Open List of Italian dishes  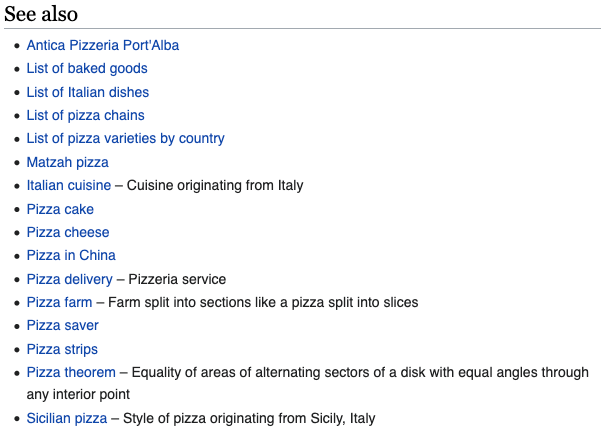coord(88,92)
